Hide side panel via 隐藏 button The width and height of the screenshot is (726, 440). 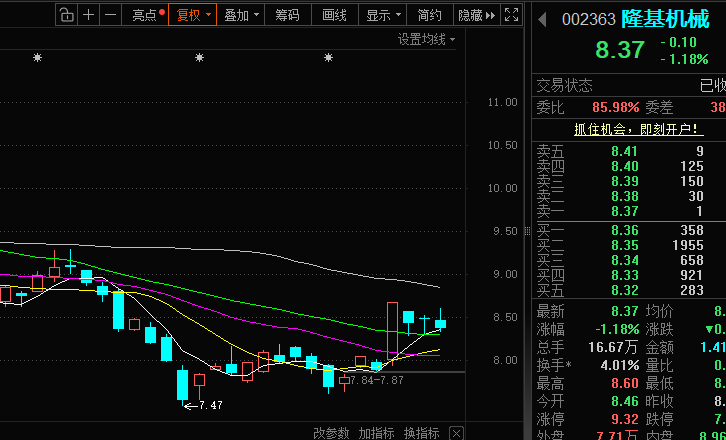click(476, 15)
